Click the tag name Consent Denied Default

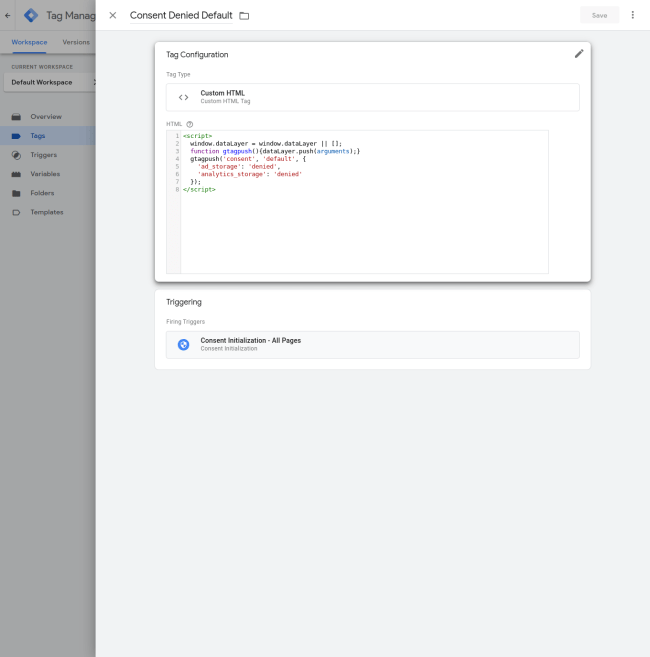pos(181,16)
